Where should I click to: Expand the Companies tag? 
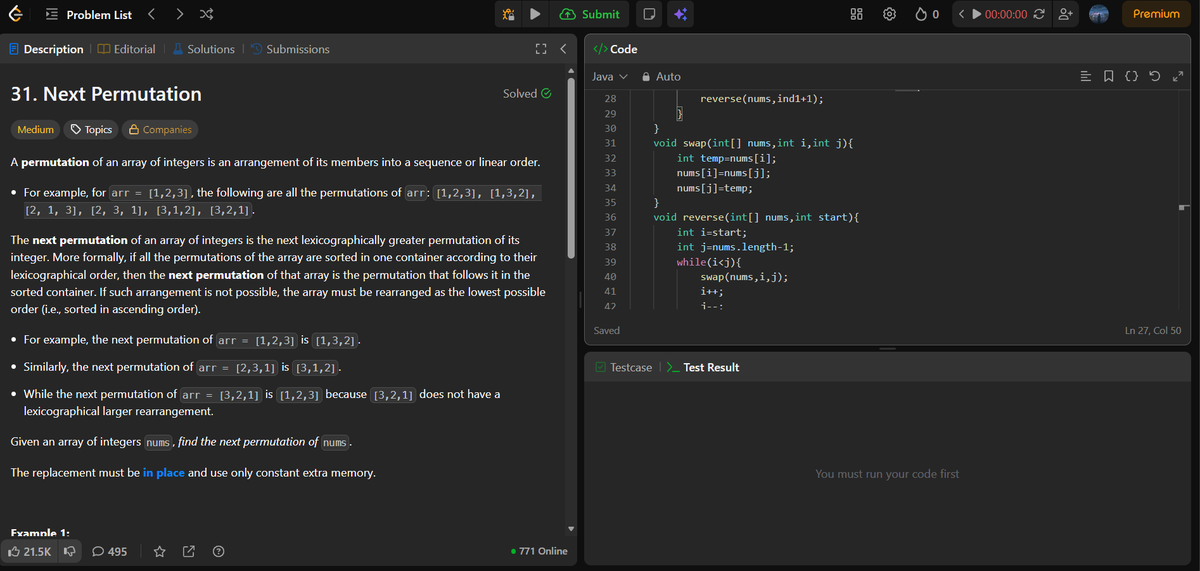click(x=159, y=130)
